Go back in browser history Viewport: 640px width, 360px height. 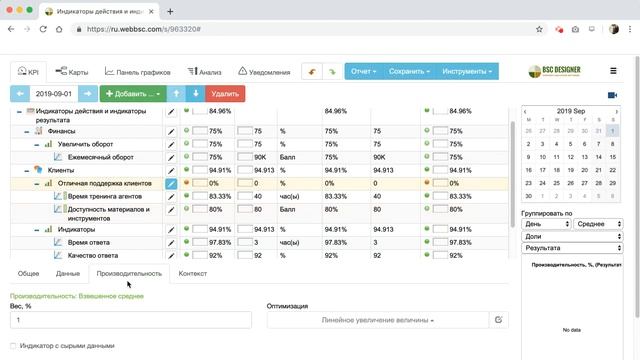(11, 29)
